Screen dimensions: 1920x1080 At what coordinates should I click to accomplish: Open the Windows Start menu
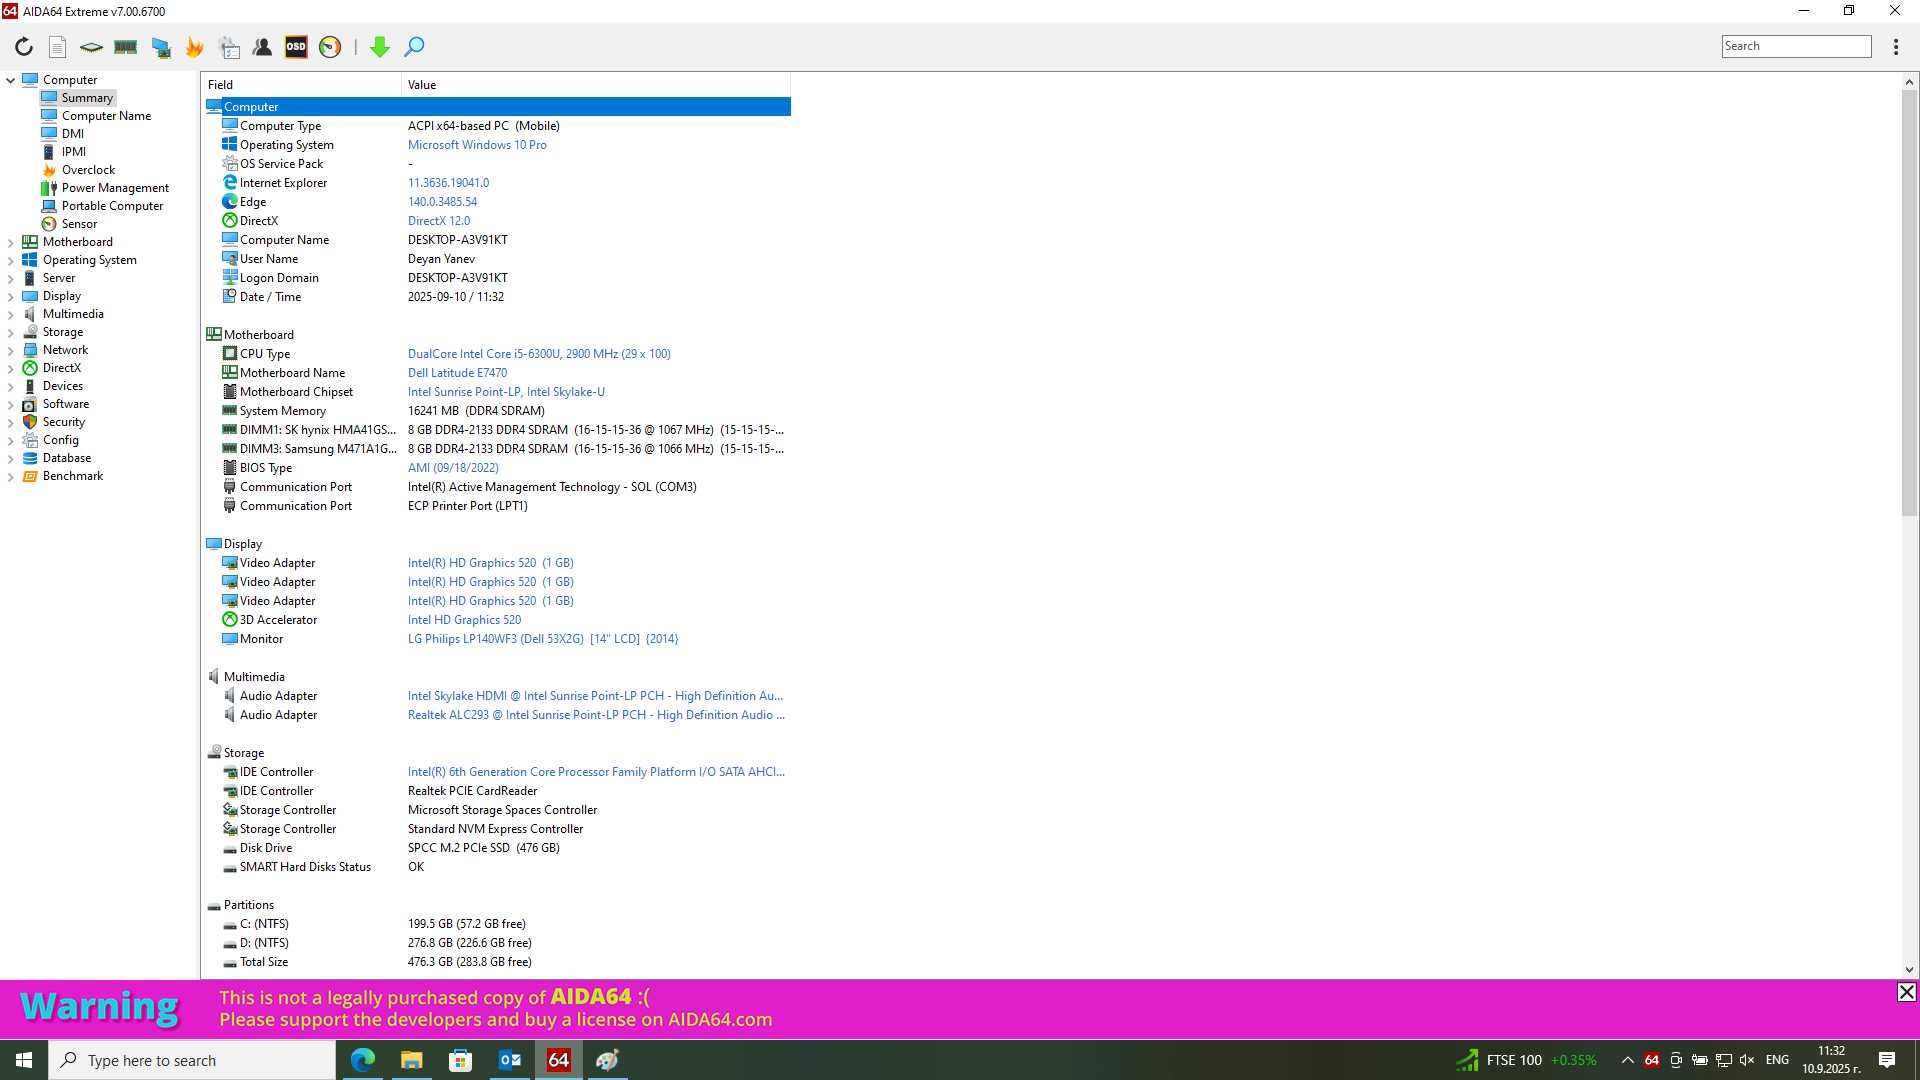[24, 1060]
